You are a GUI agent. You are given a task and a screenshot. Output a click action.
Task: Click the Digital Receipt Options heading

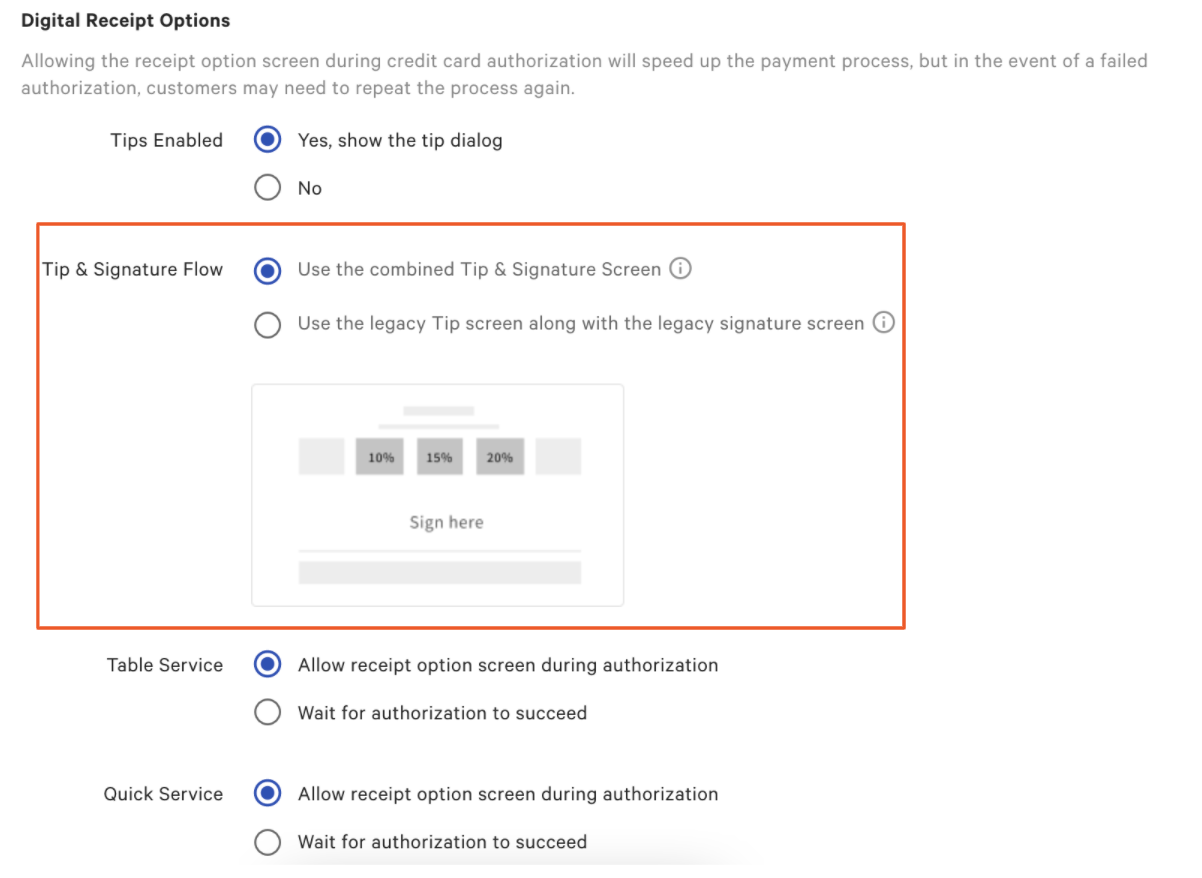126,19
